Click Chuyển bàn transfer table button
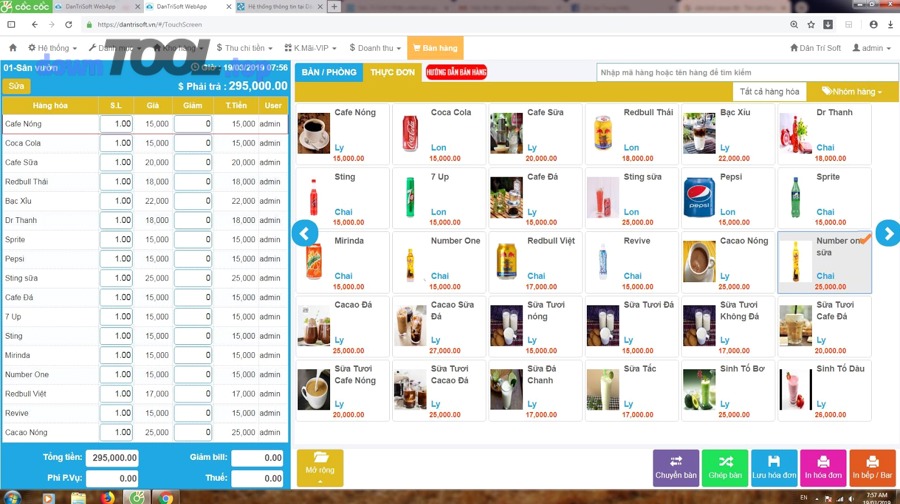 pos(676,468)
